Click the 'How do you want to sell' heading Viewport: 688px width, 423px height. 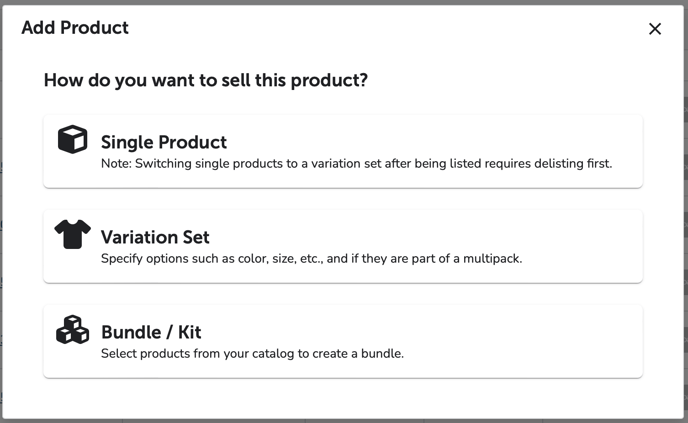206,80
